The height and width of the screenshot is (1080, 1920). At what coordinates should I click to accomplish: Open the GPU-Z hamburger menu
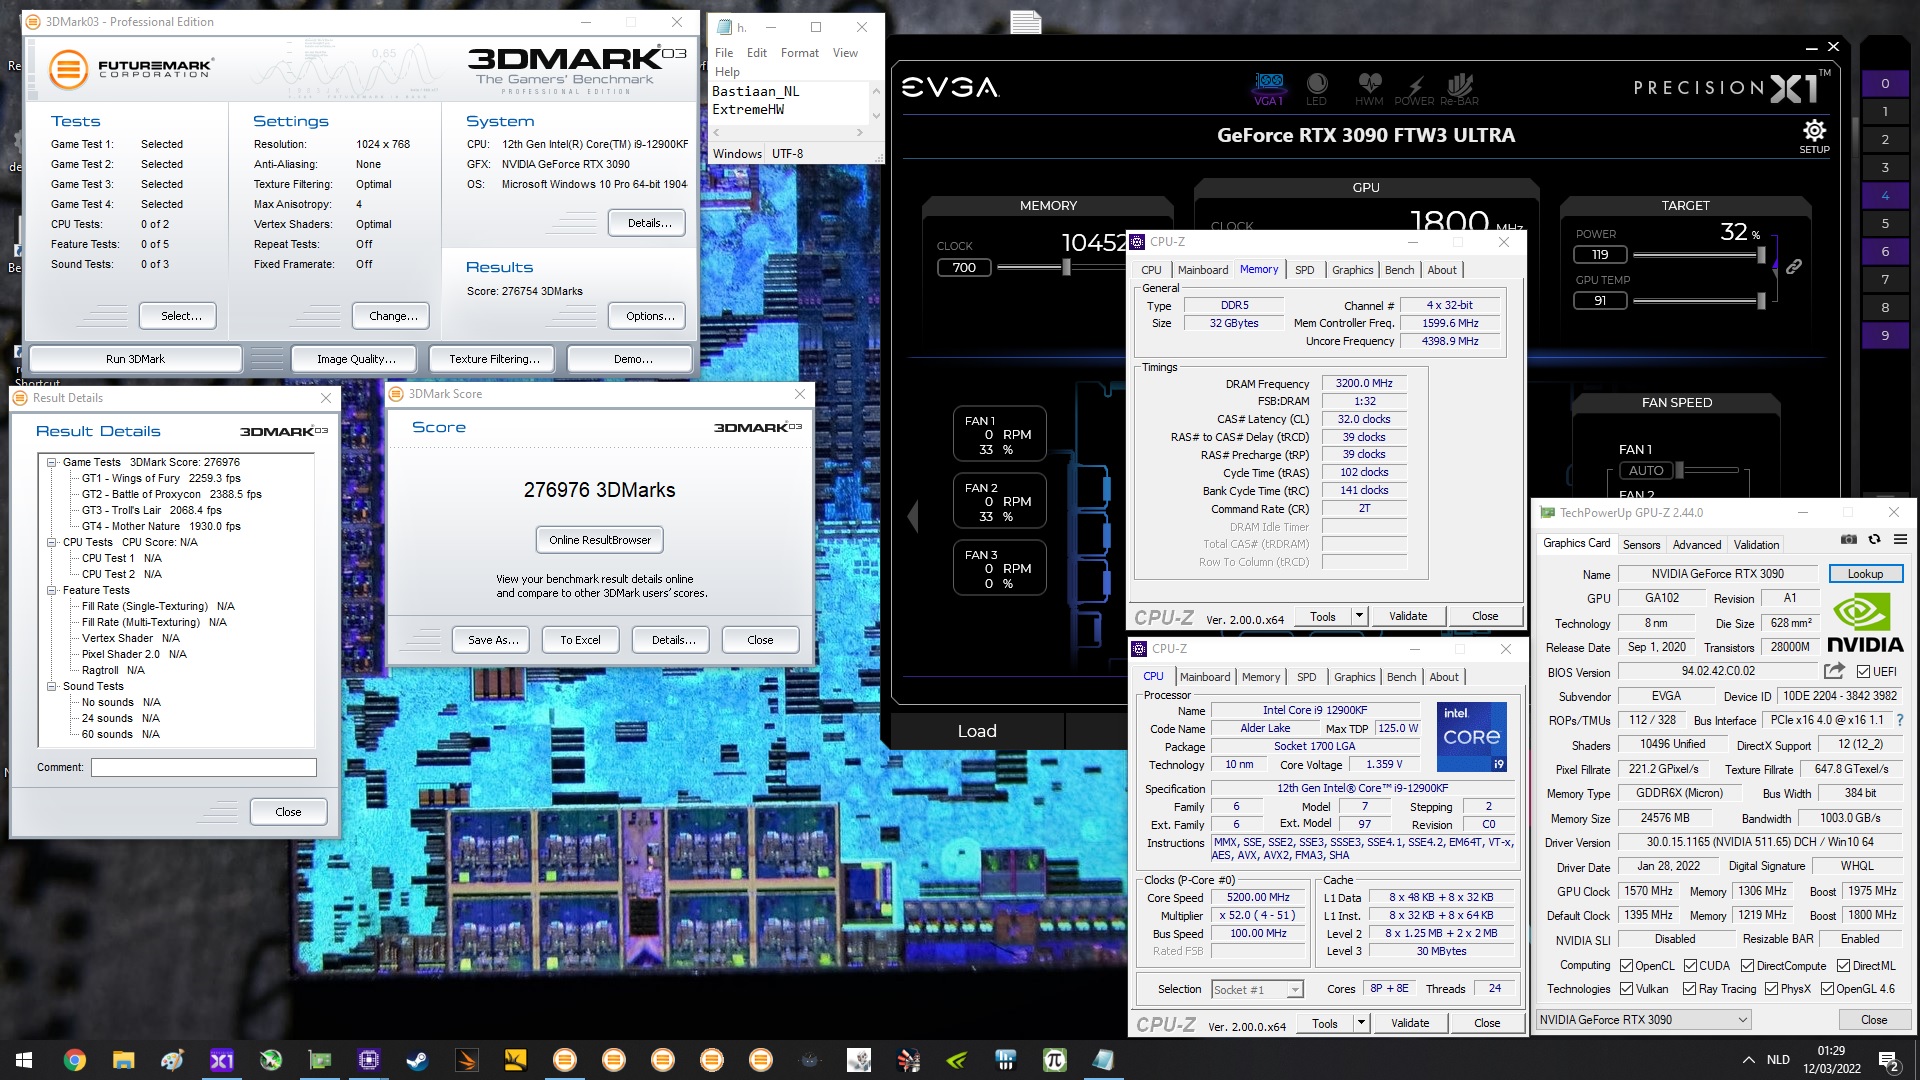point(1900,539)
